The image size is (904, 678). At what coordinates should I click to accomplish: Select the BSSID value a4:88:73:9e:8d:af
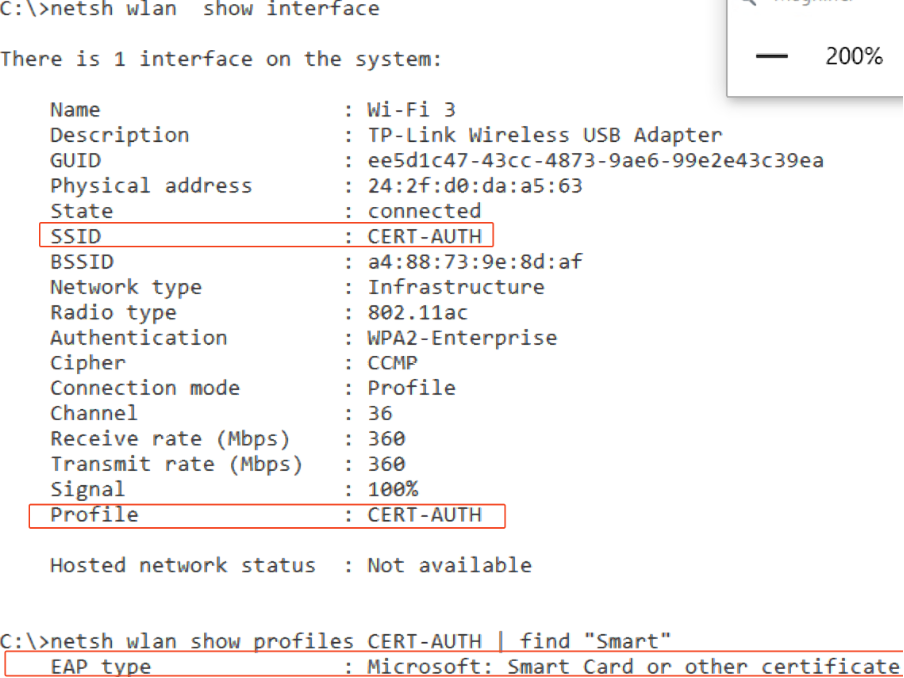pyautogui.click(x=475, y=262)
